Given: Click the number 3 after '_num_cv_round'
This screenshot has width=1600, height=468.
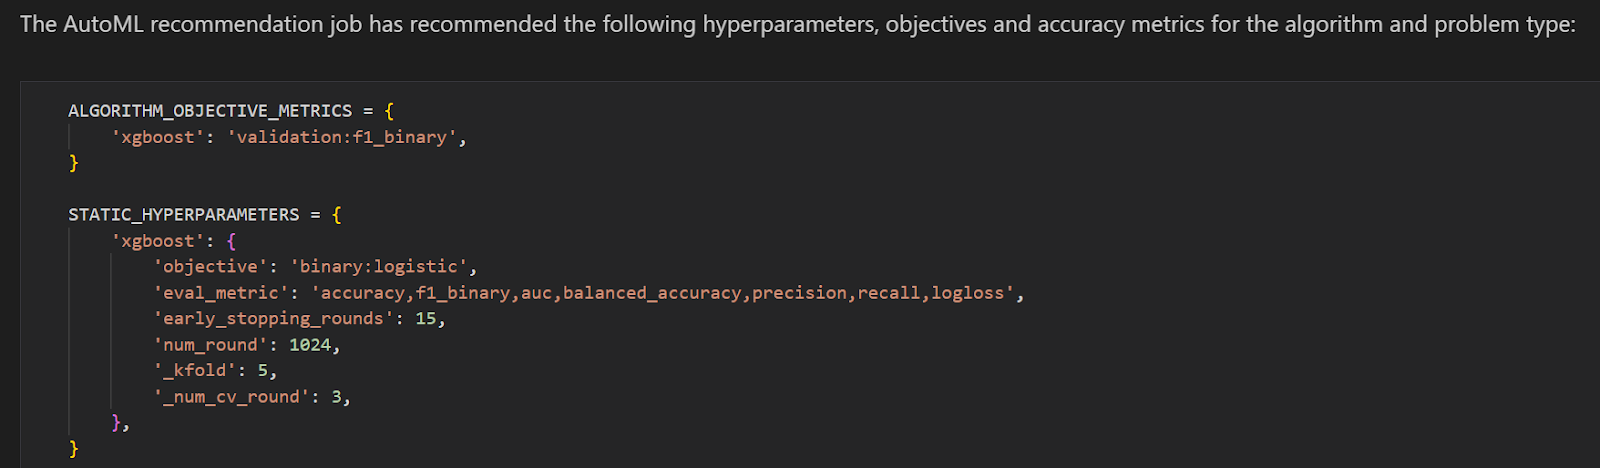Looking at the screenshot, I should [337, 397].
